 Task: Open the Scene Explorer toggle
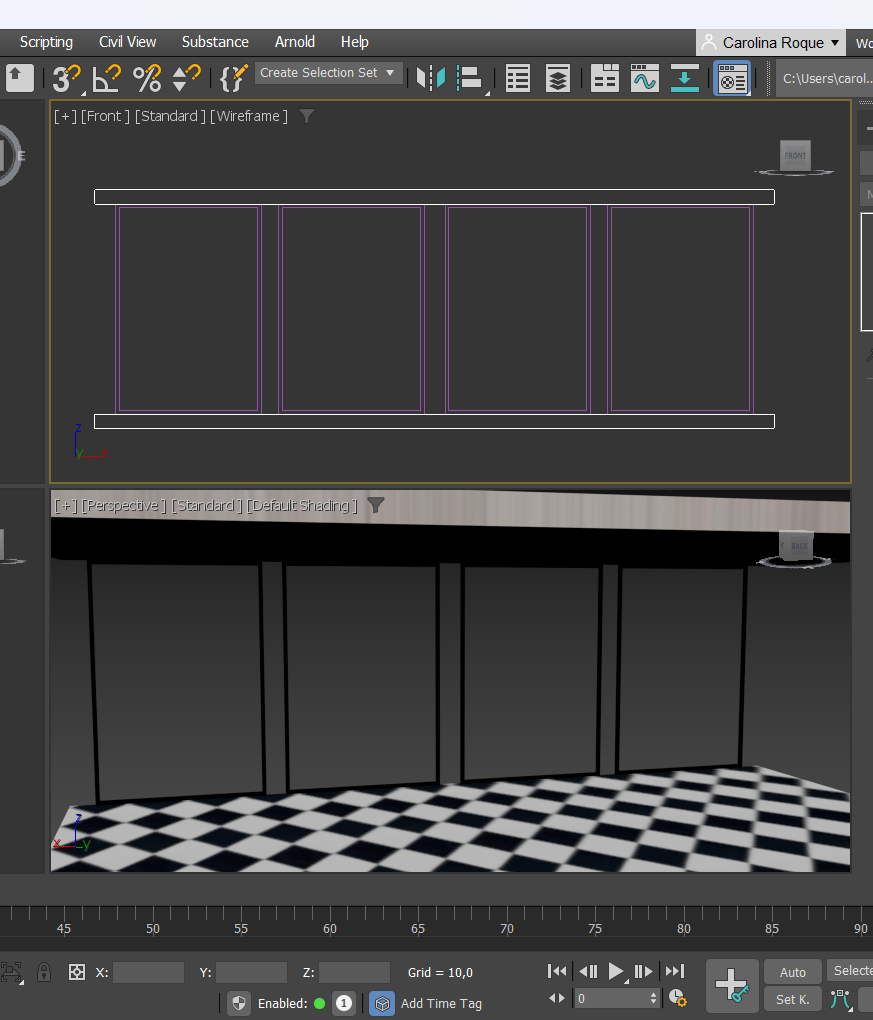pyautogui.click(x=518, y=78)
